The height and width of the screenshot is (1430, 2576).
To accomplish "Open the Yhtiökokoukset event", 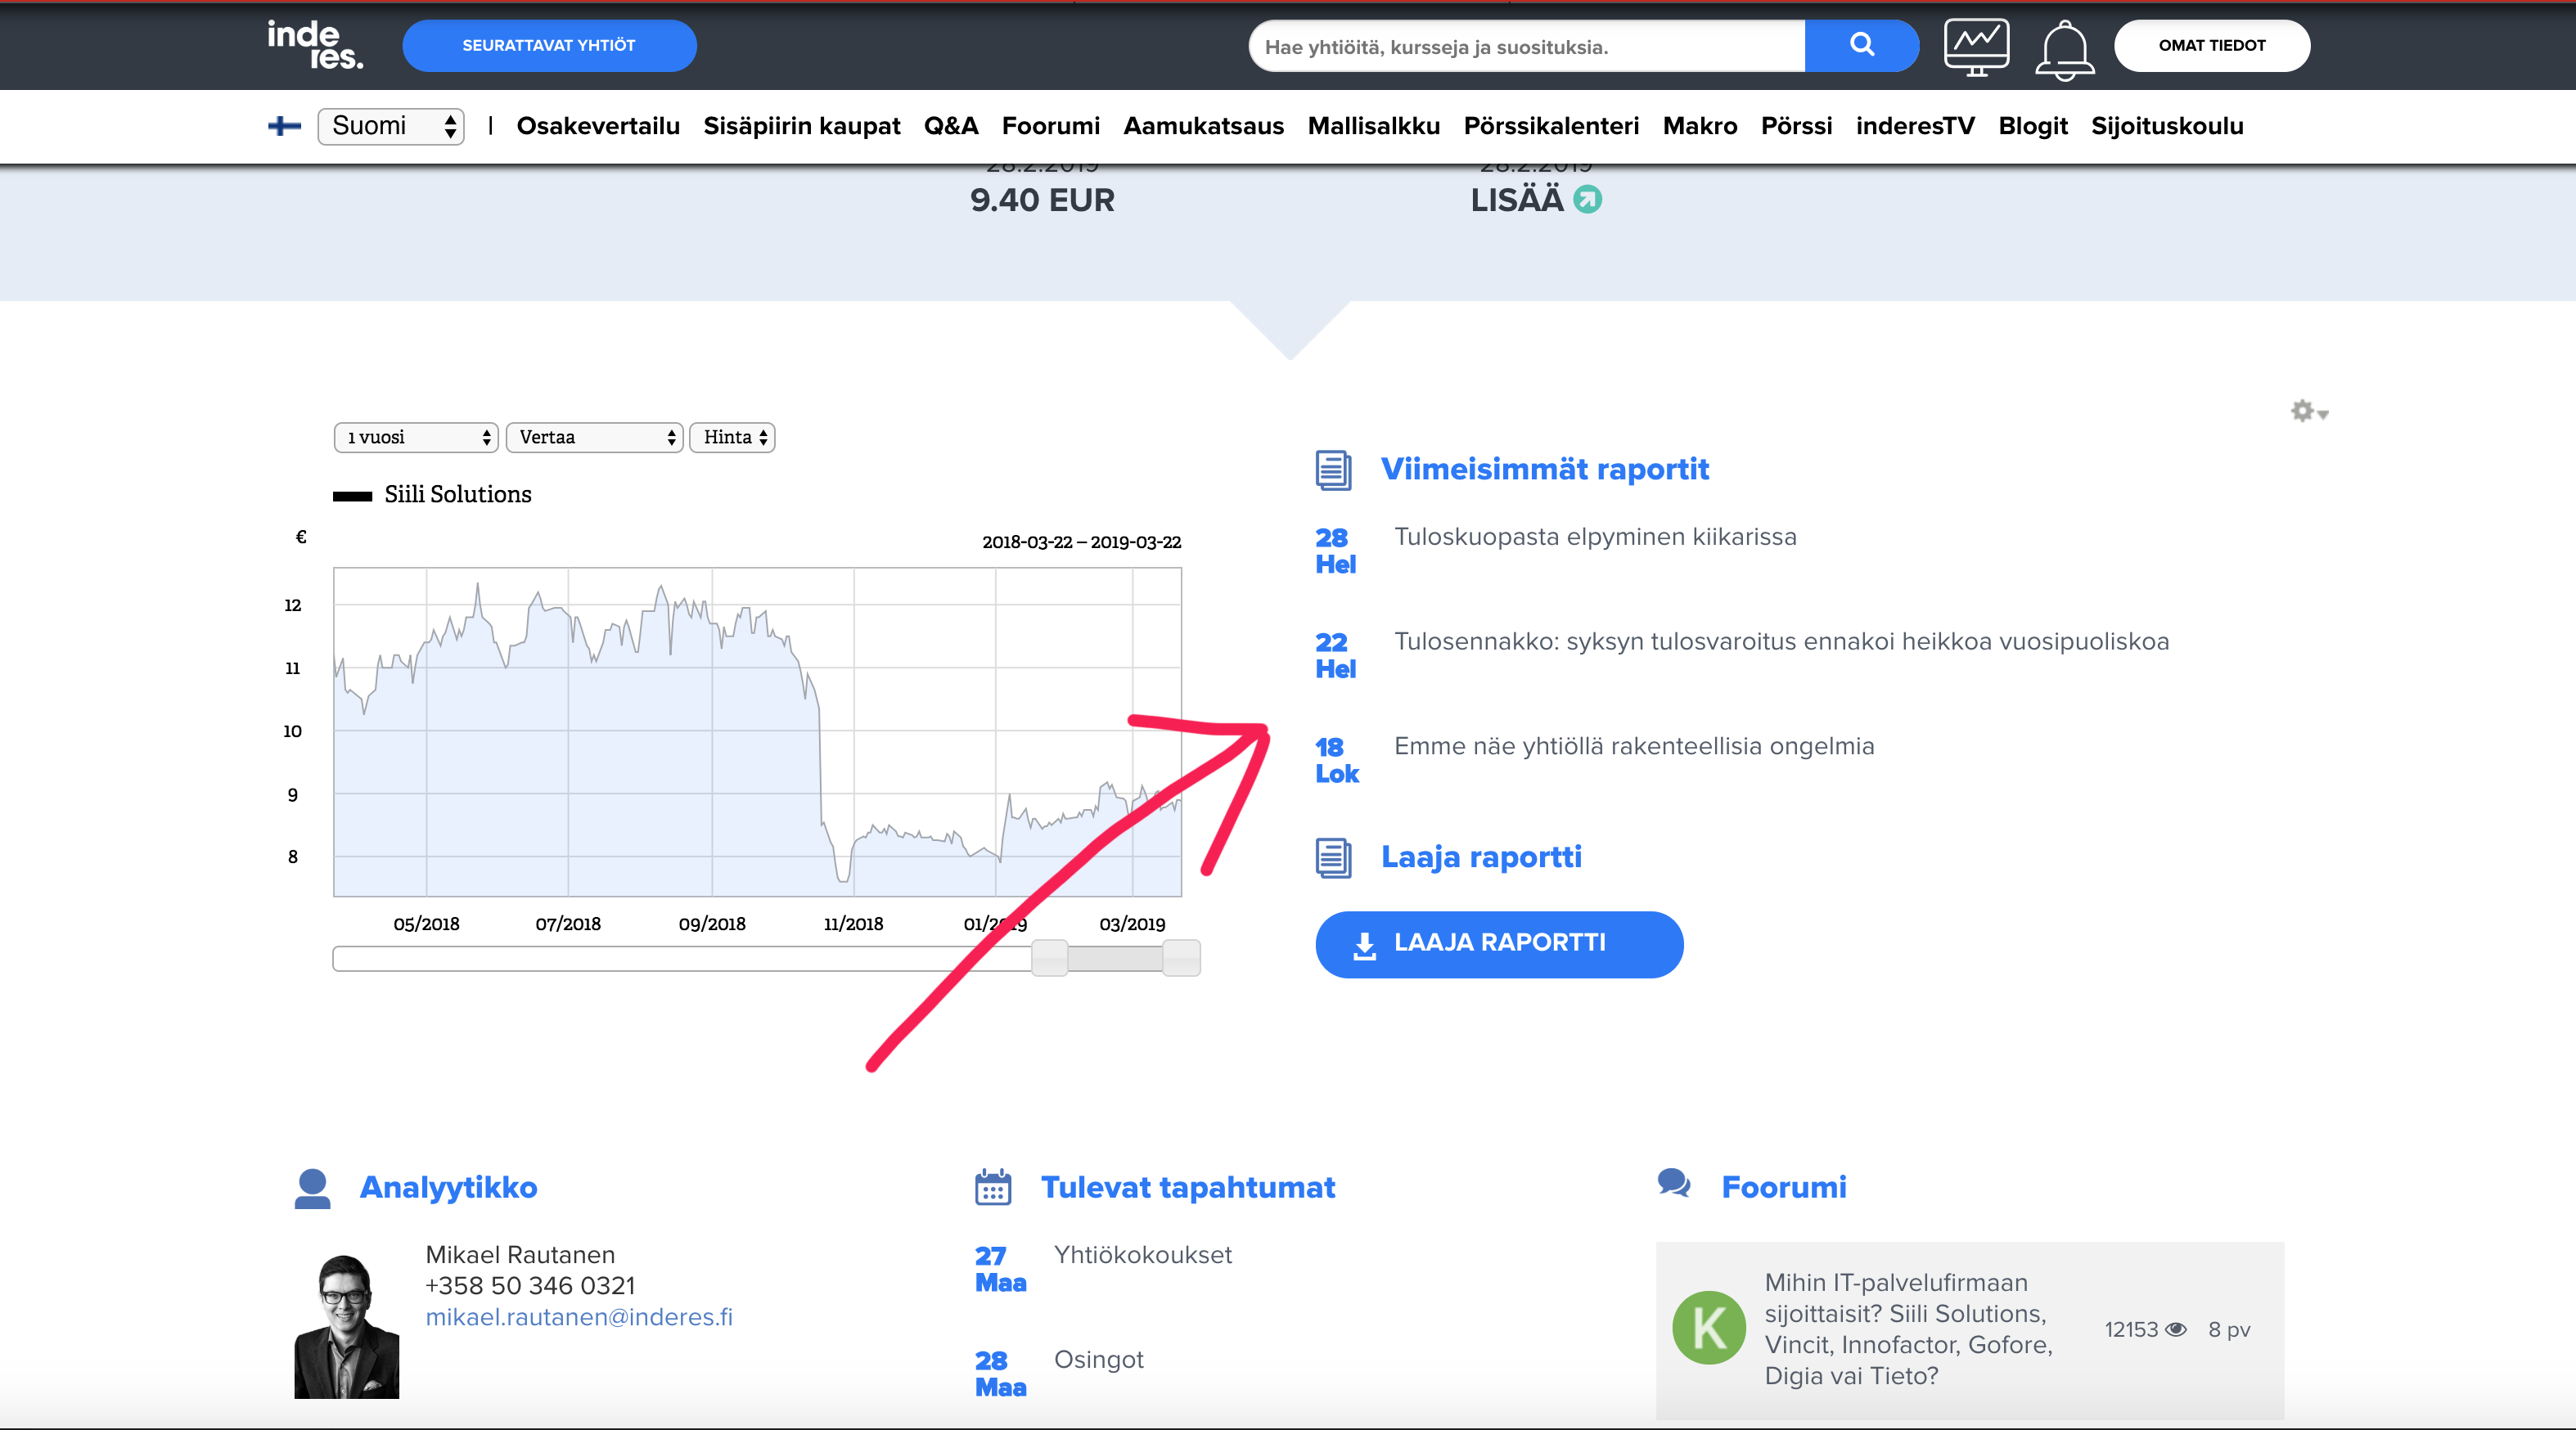I will tap(1143, 1255).
